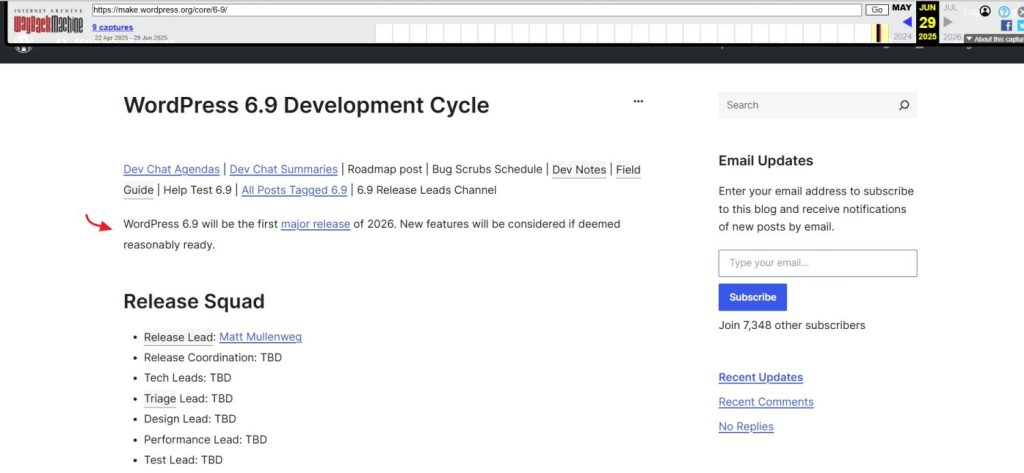Select the JUN 29 2025 capture date
The width and height of the screenshot is (1024, 473).
(927, 22)
